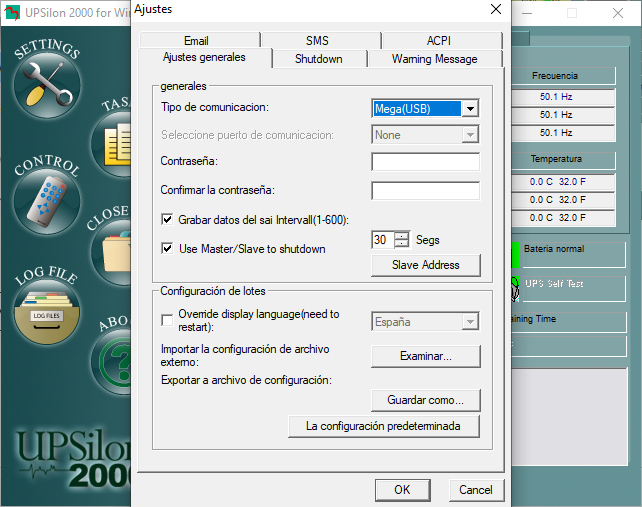Click the Slave Address button
This screenshot has height=507, width=642.
pyautogui.click(x=426, y=265)
